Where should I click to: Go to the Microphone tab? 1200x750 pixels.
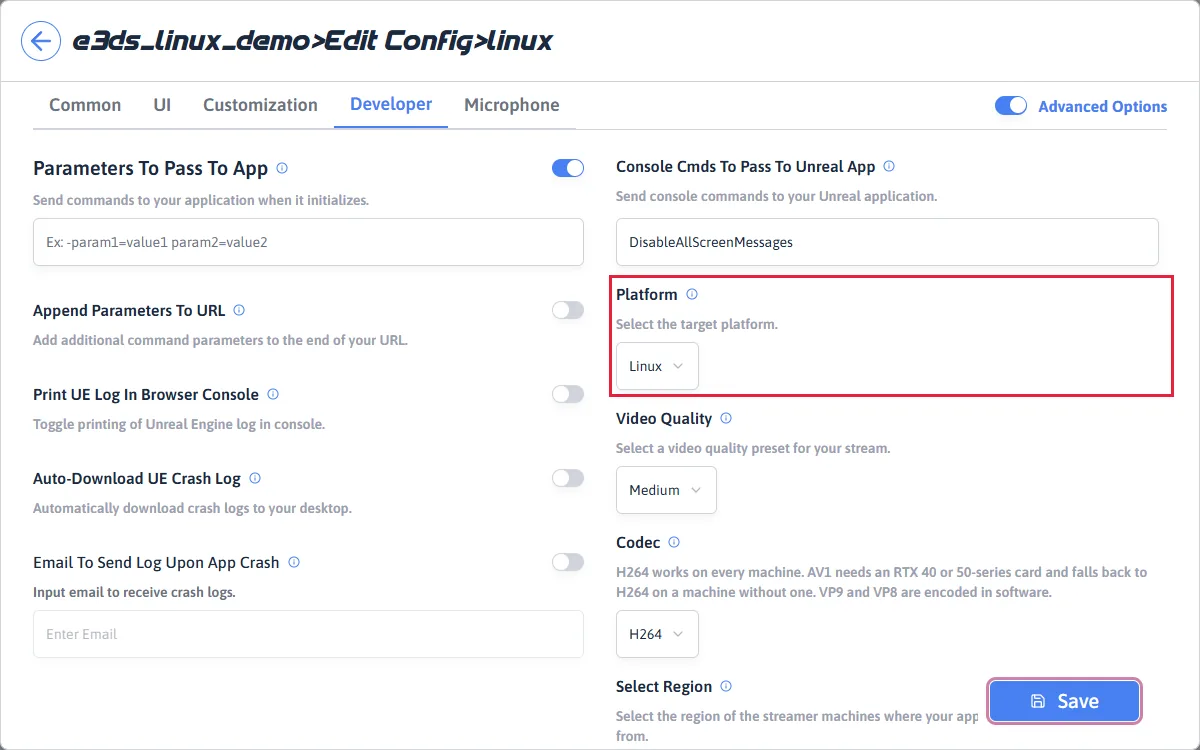pyautogui.click(x=512, y=105)
